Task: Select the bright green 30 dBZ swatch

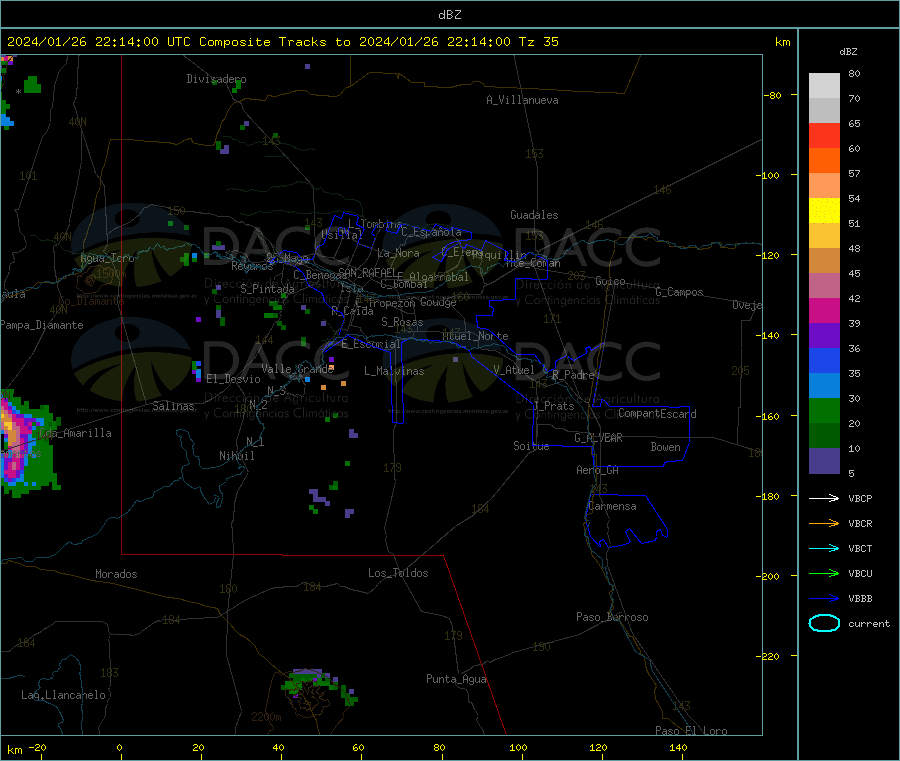Action: (x=824, y=410)
